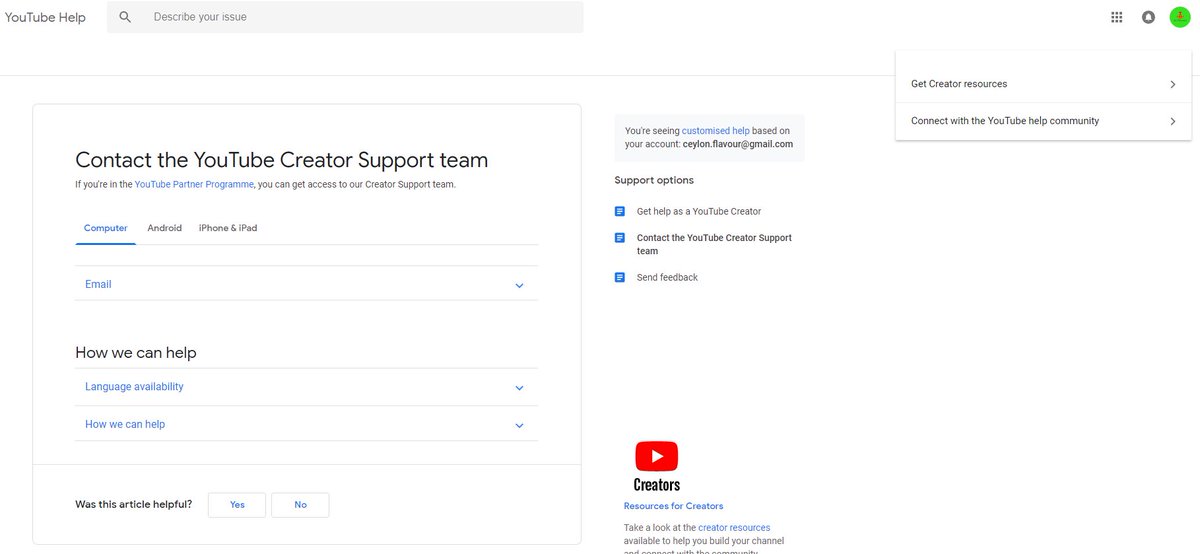The height and width of the screenshot is (554, 1200).
Task: Click the YouTube Help title
Action: click(x=45, y=17)
